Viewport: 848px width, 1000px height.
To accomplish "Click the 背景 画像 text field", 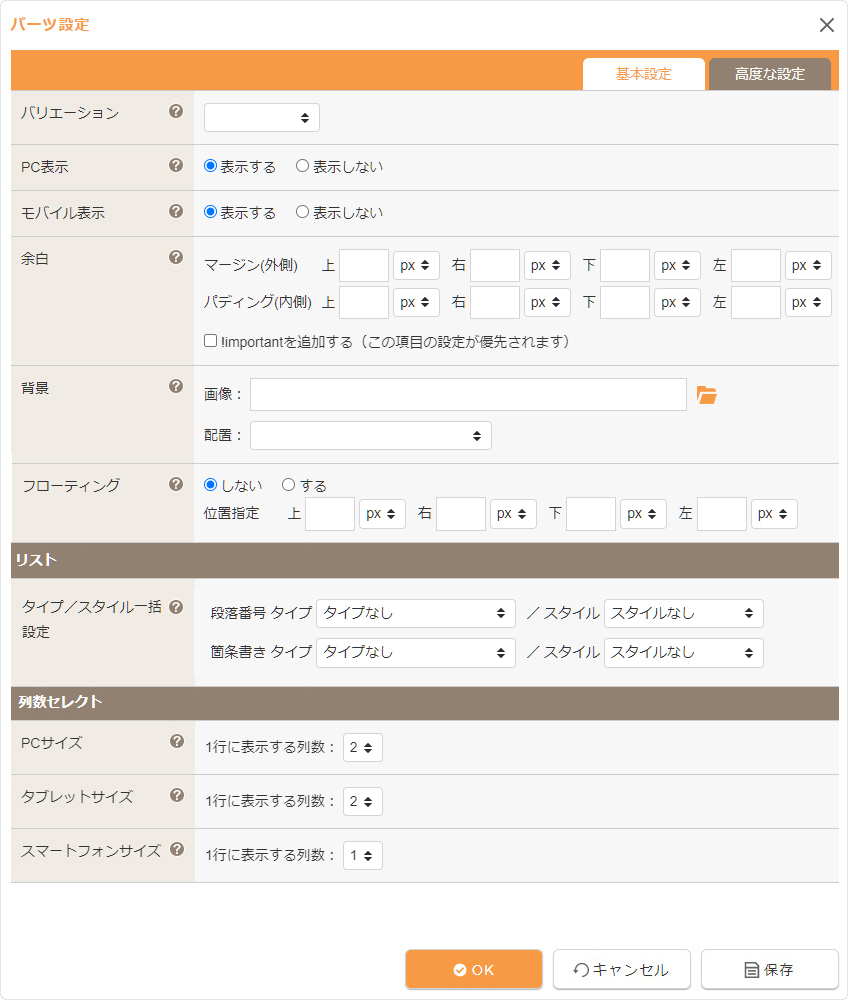I will click(468, 395).
